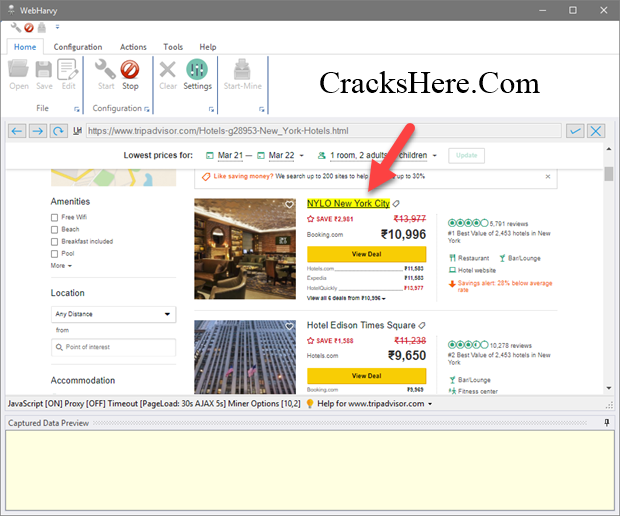Go back using the browser back arrow

pyautogui.click(x=17, y=131)
